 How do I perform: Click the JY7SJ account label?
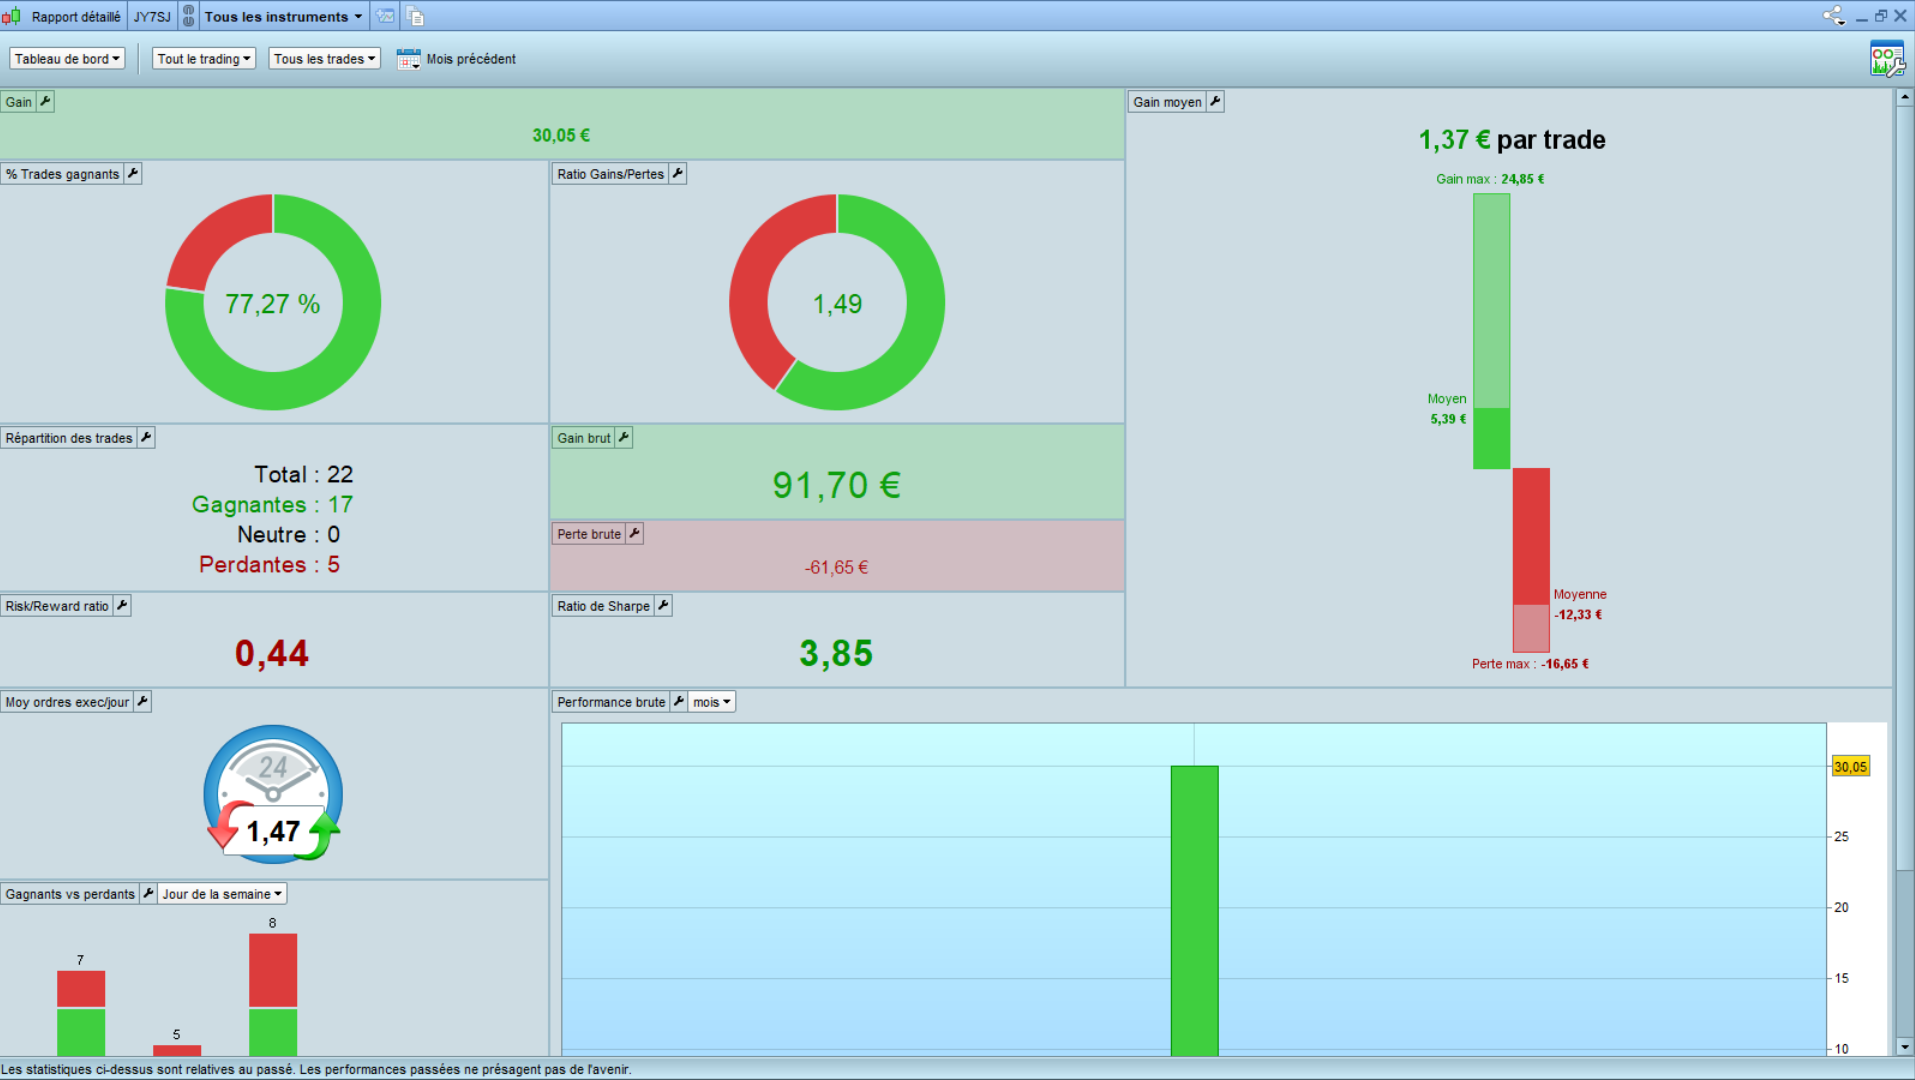[152, 16]
